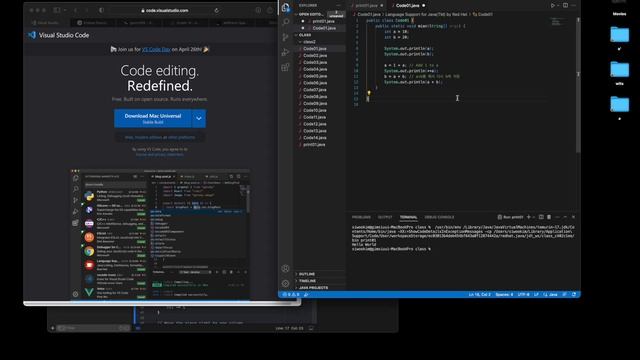Click the Spaces: 4 indentation in status bar

[x=504, y=294]
